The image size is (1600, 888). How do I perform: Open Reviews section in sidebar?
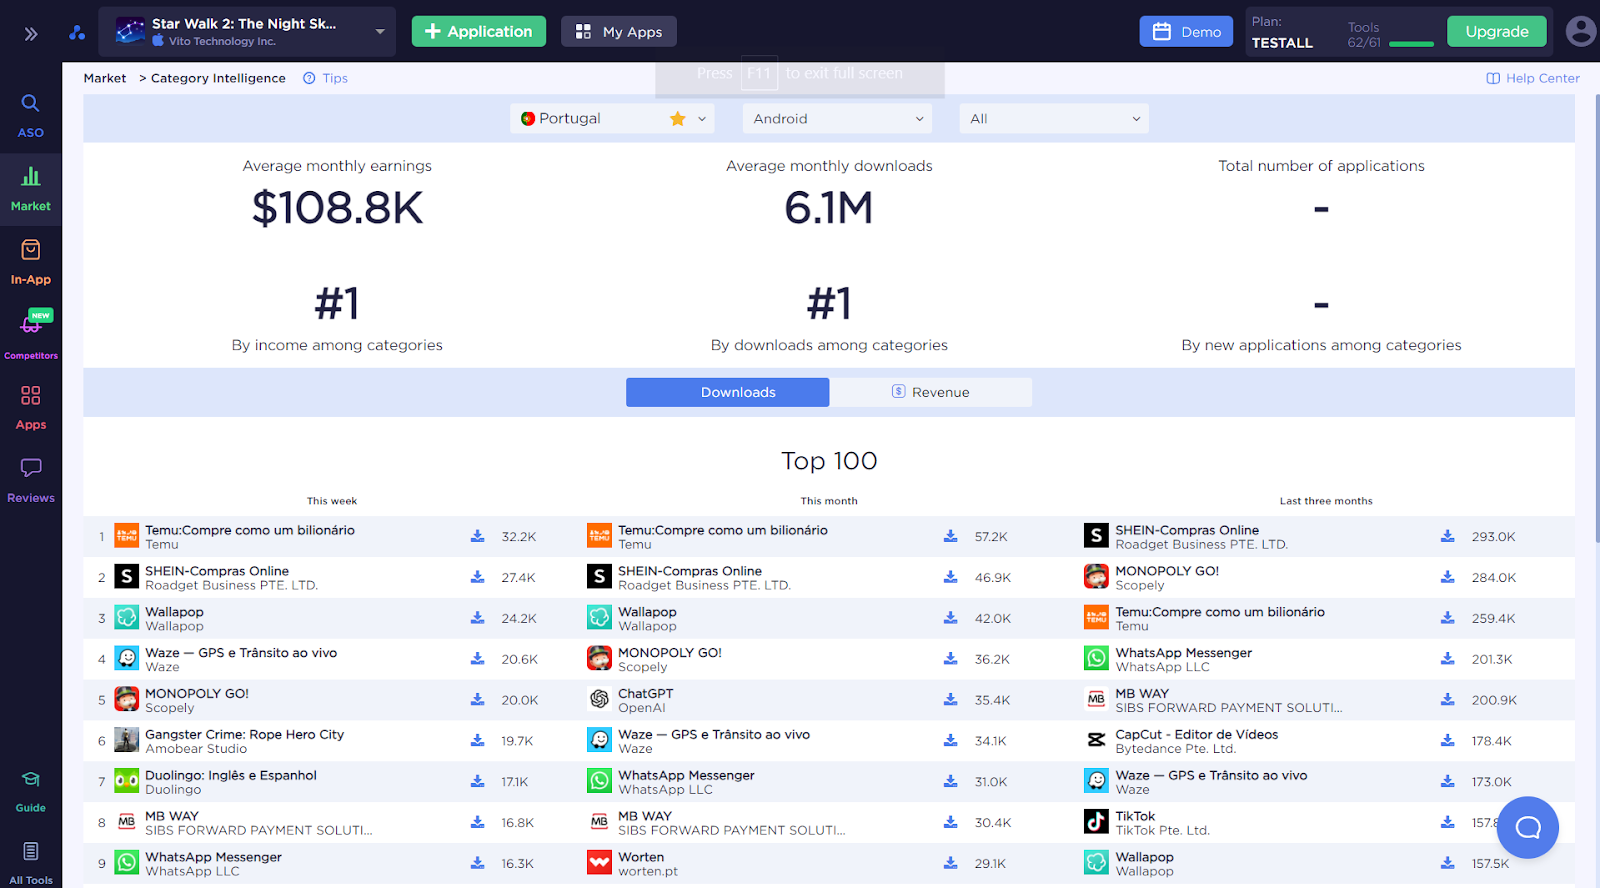[31, 481]
